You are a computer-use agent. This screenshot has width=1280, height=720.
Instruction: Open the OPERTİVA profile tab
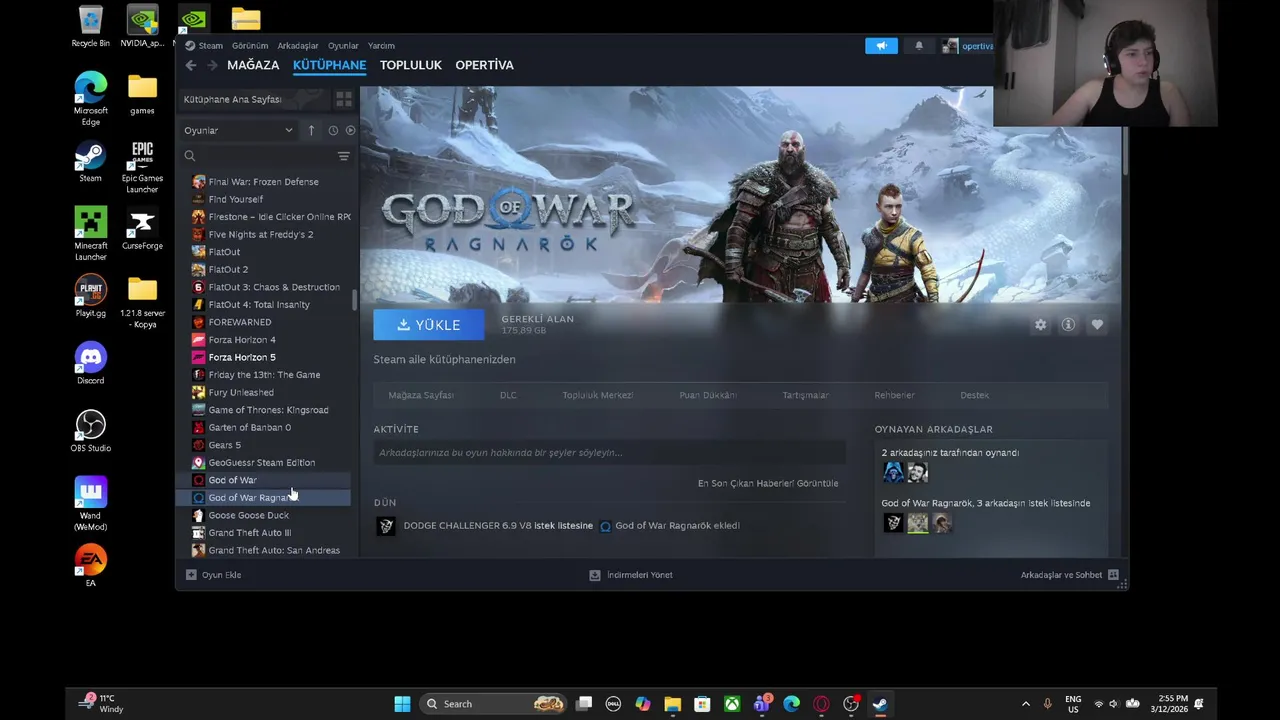pyautogui.click(x=484, y=65)
